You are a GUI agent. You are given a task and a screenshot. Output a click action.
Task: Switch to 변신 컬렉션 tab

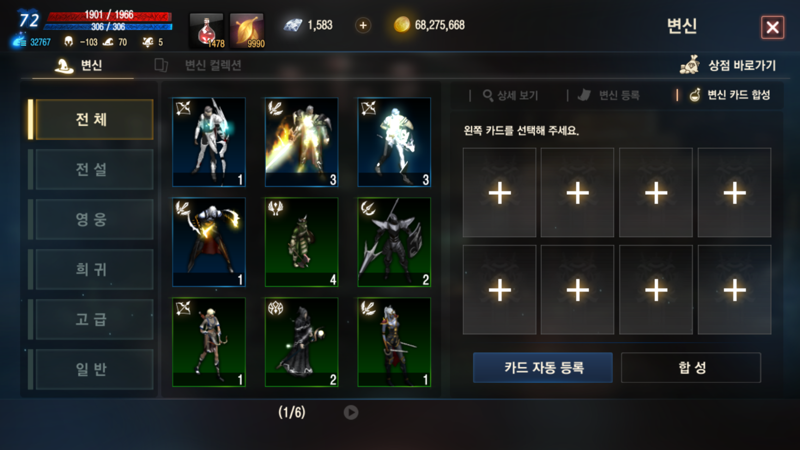[x=198, y=65]
